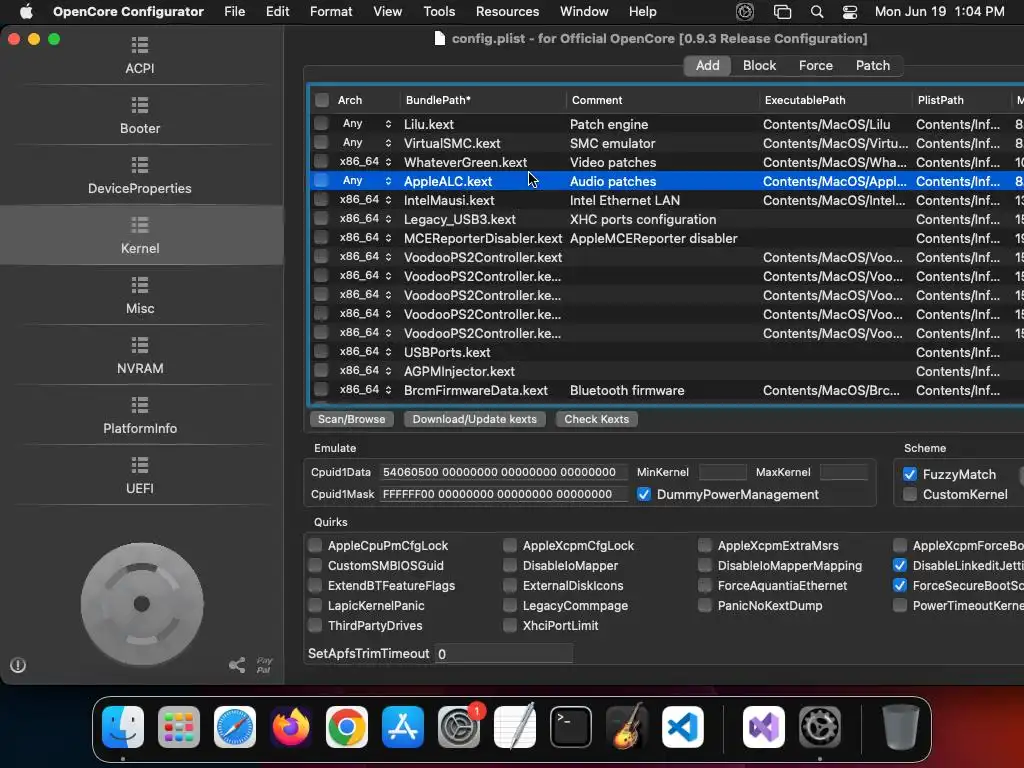This screenshot has width=1024, height=768.
Task: Switch to the Force tab
Action: 816,65
